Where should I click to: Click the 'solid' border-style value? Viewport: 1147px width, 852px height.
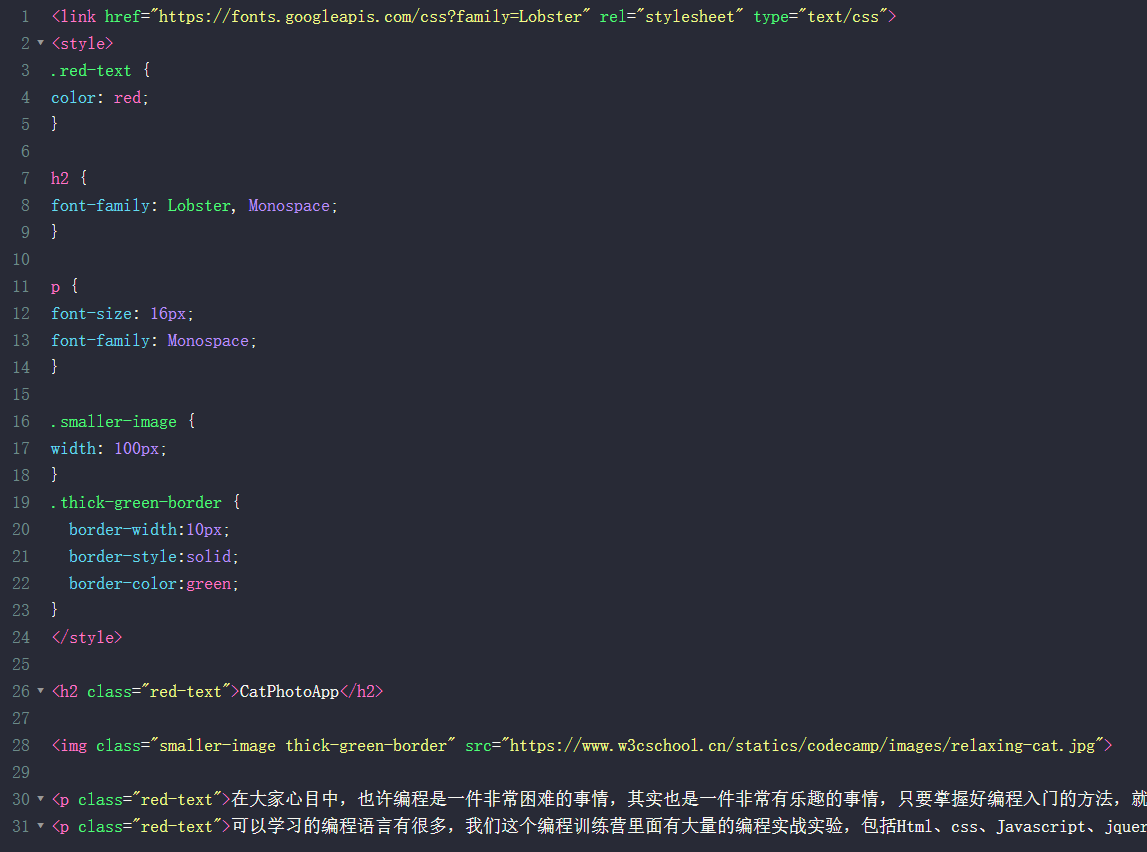pos(208,557)
